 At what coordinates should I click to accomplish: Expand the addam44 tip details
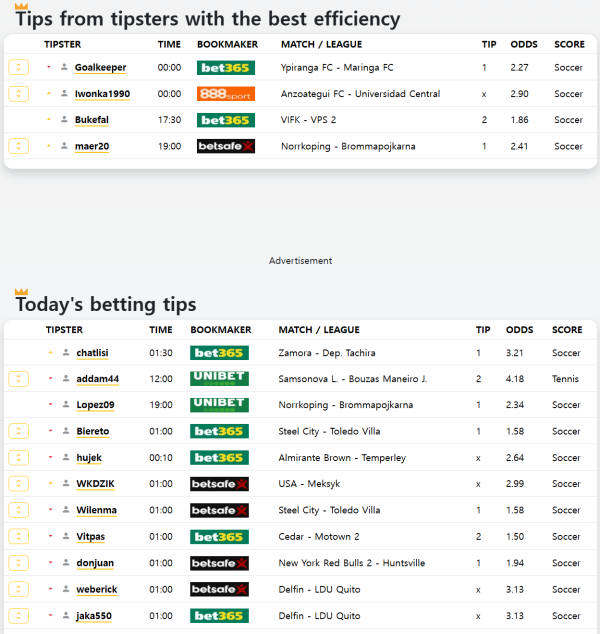coord(18,379)
